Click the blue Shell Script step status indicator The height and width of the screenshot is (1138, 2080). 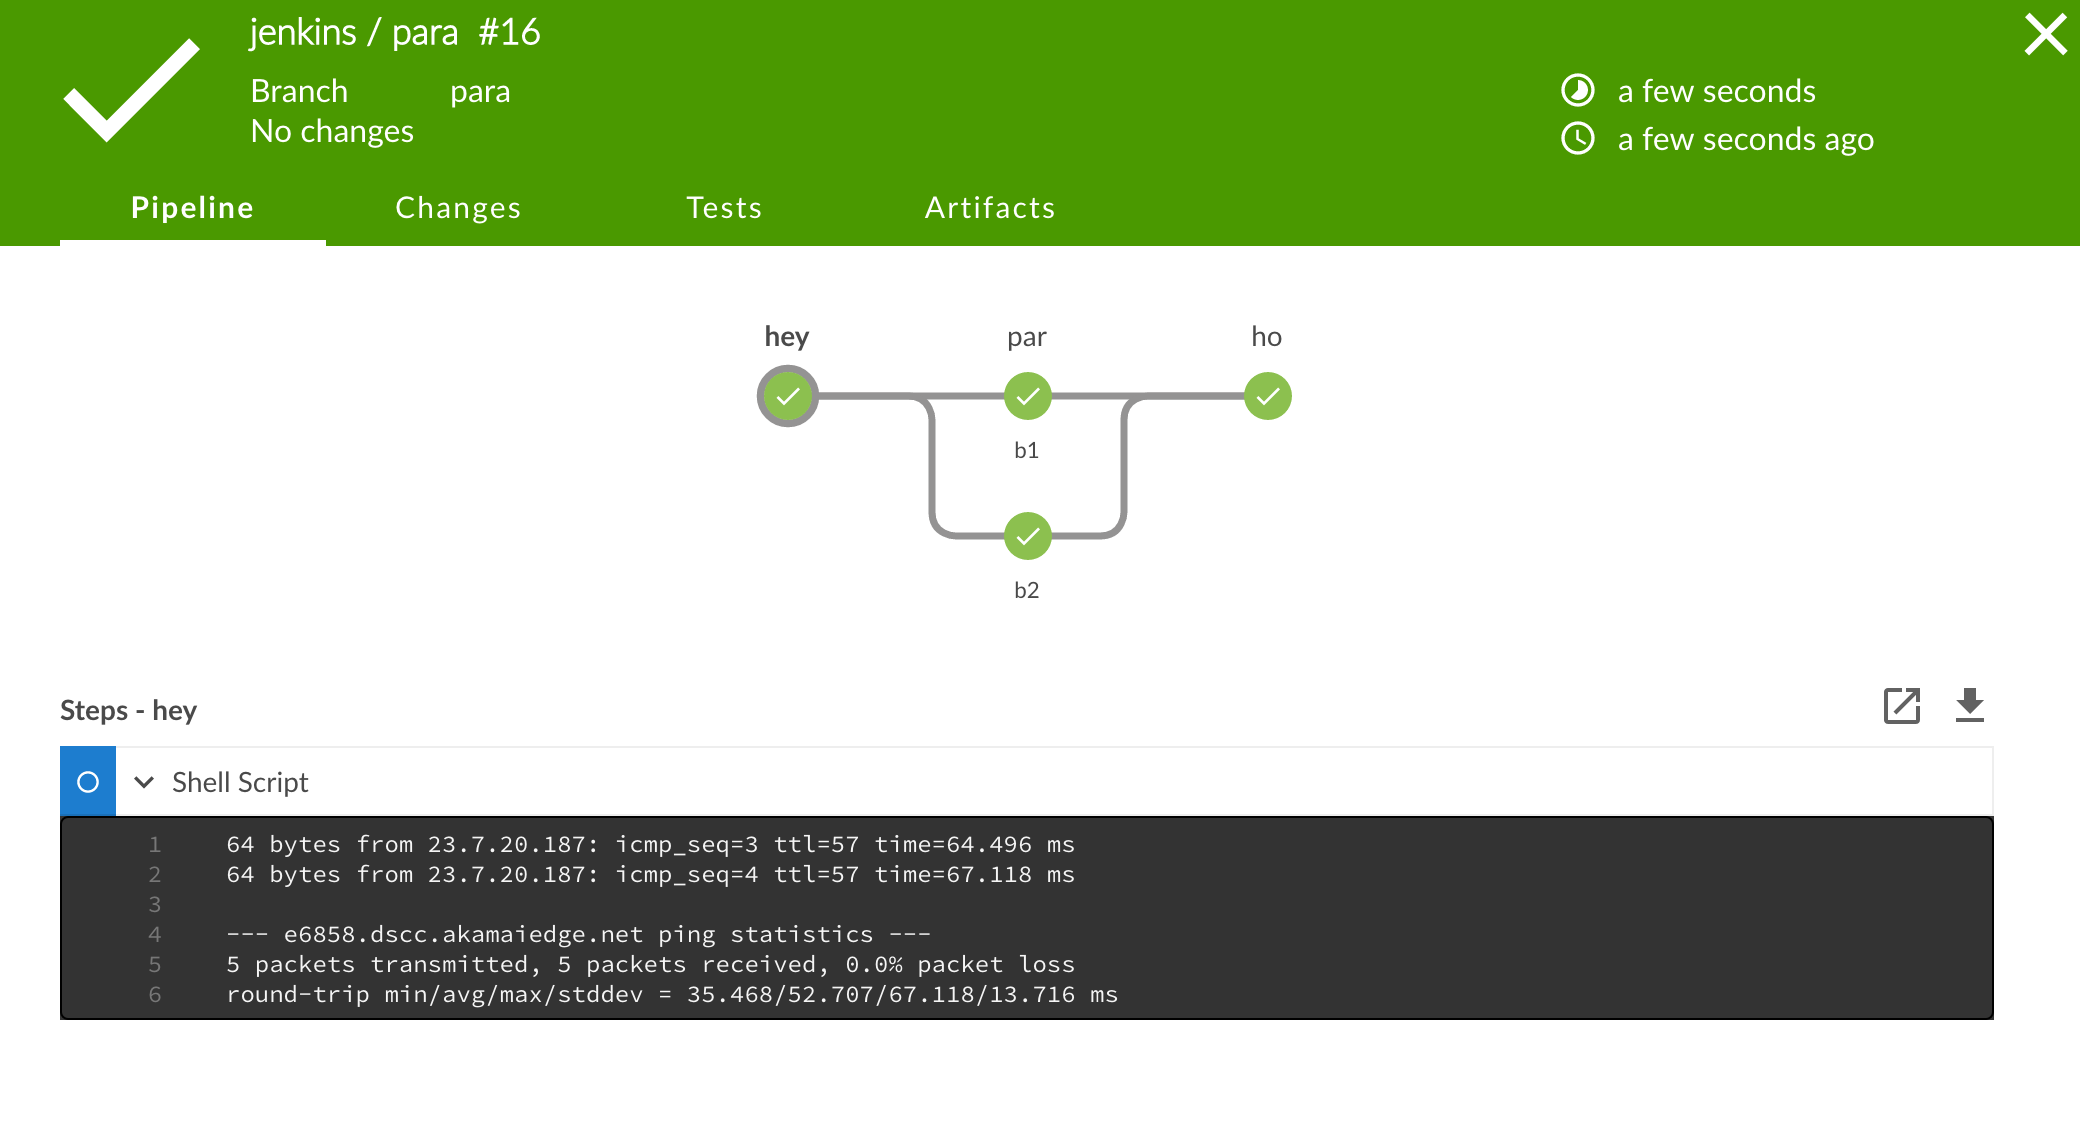coord(88,782)
